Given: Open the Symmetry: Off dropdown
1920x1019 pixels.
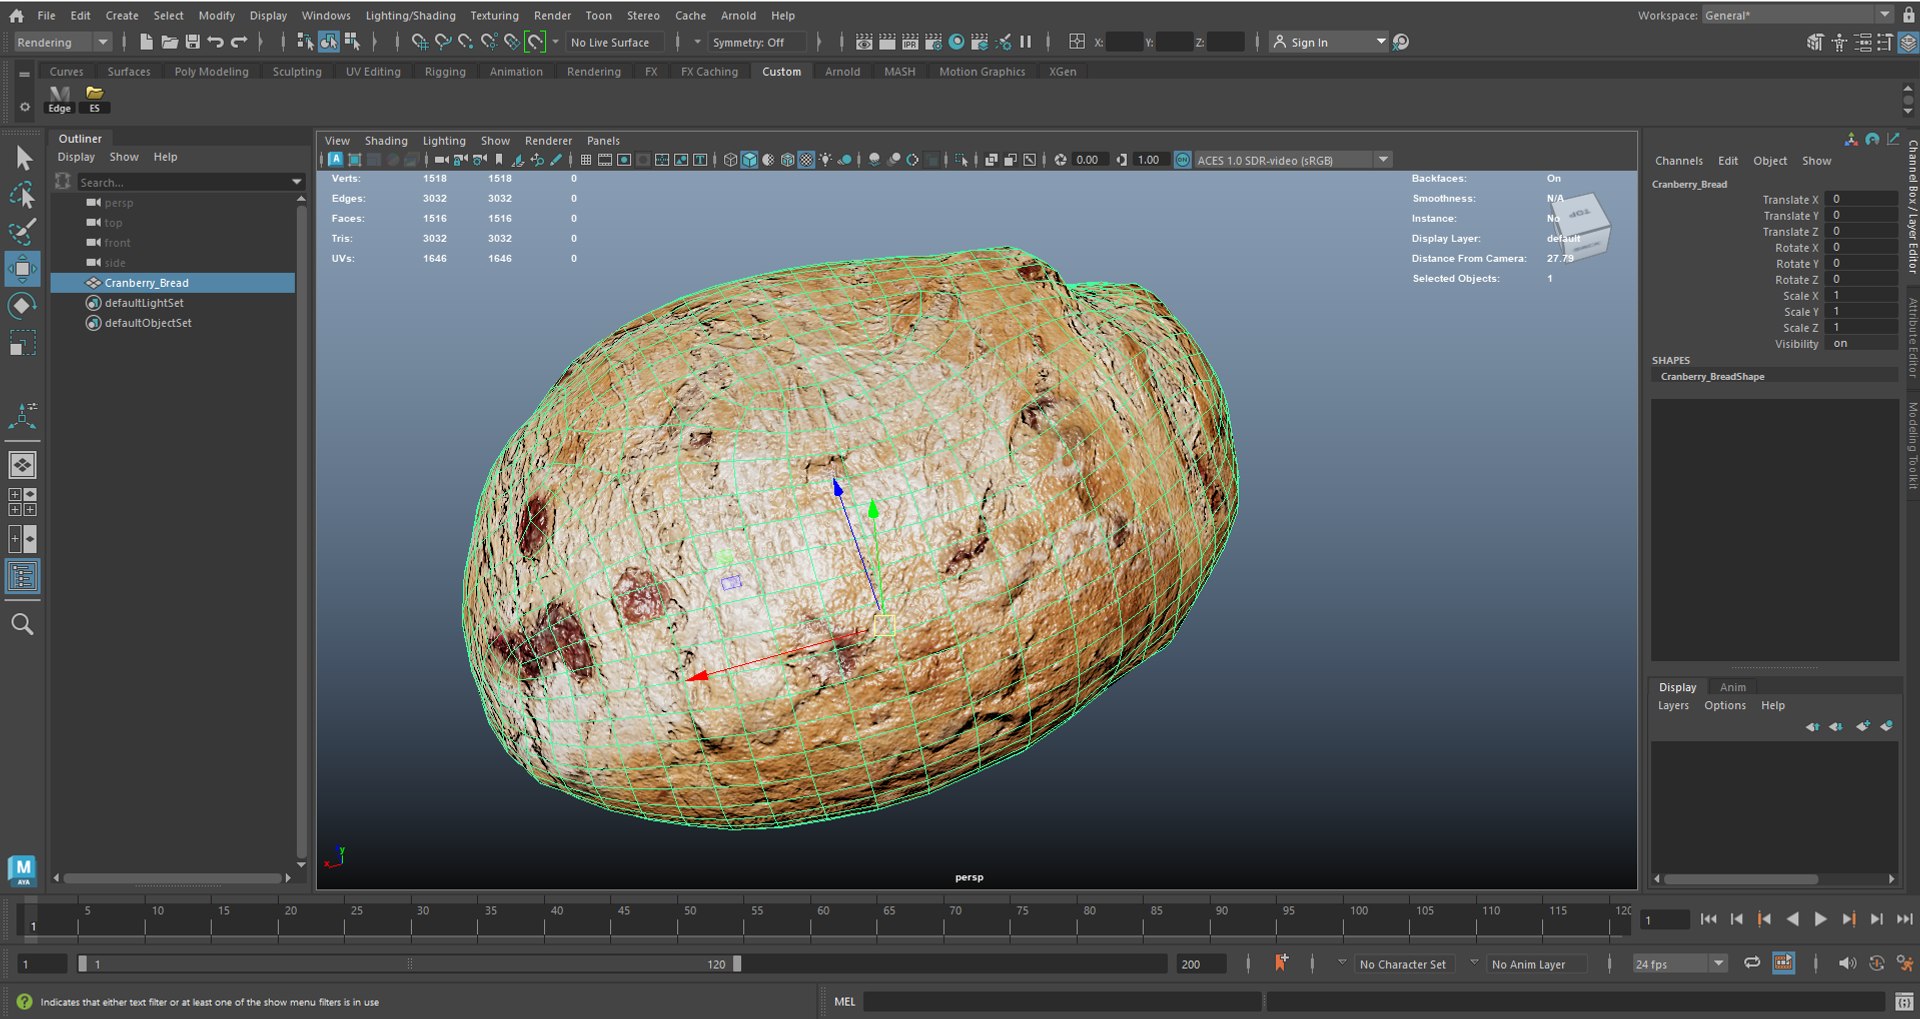Looking at the screenshot, I should point(757,42).
